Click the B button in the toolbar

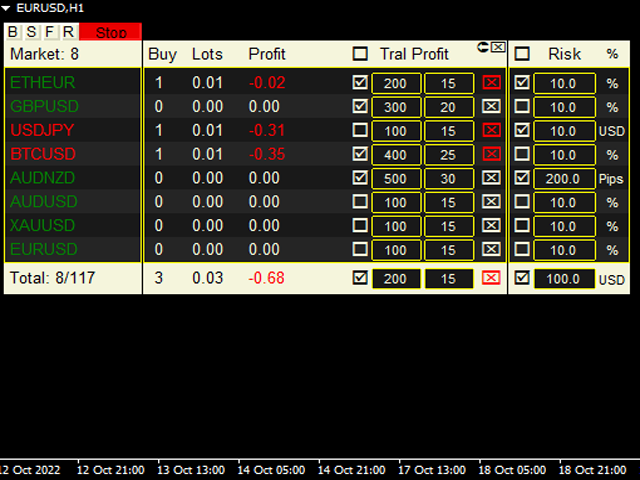(x=13, y=32)
